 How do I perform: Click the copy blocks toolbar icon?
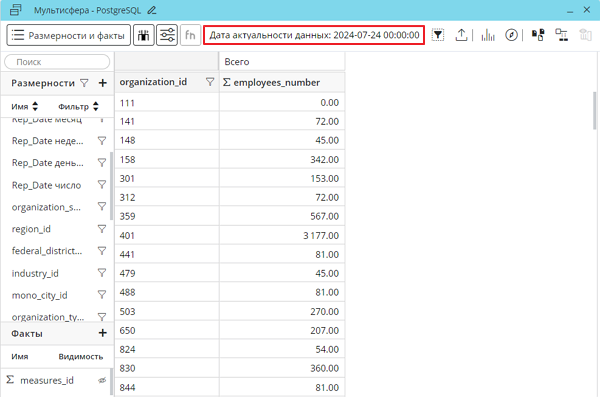[538, 35]
